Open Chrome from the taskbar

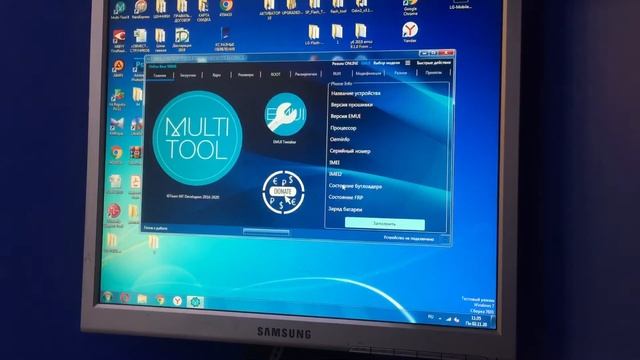160,300
